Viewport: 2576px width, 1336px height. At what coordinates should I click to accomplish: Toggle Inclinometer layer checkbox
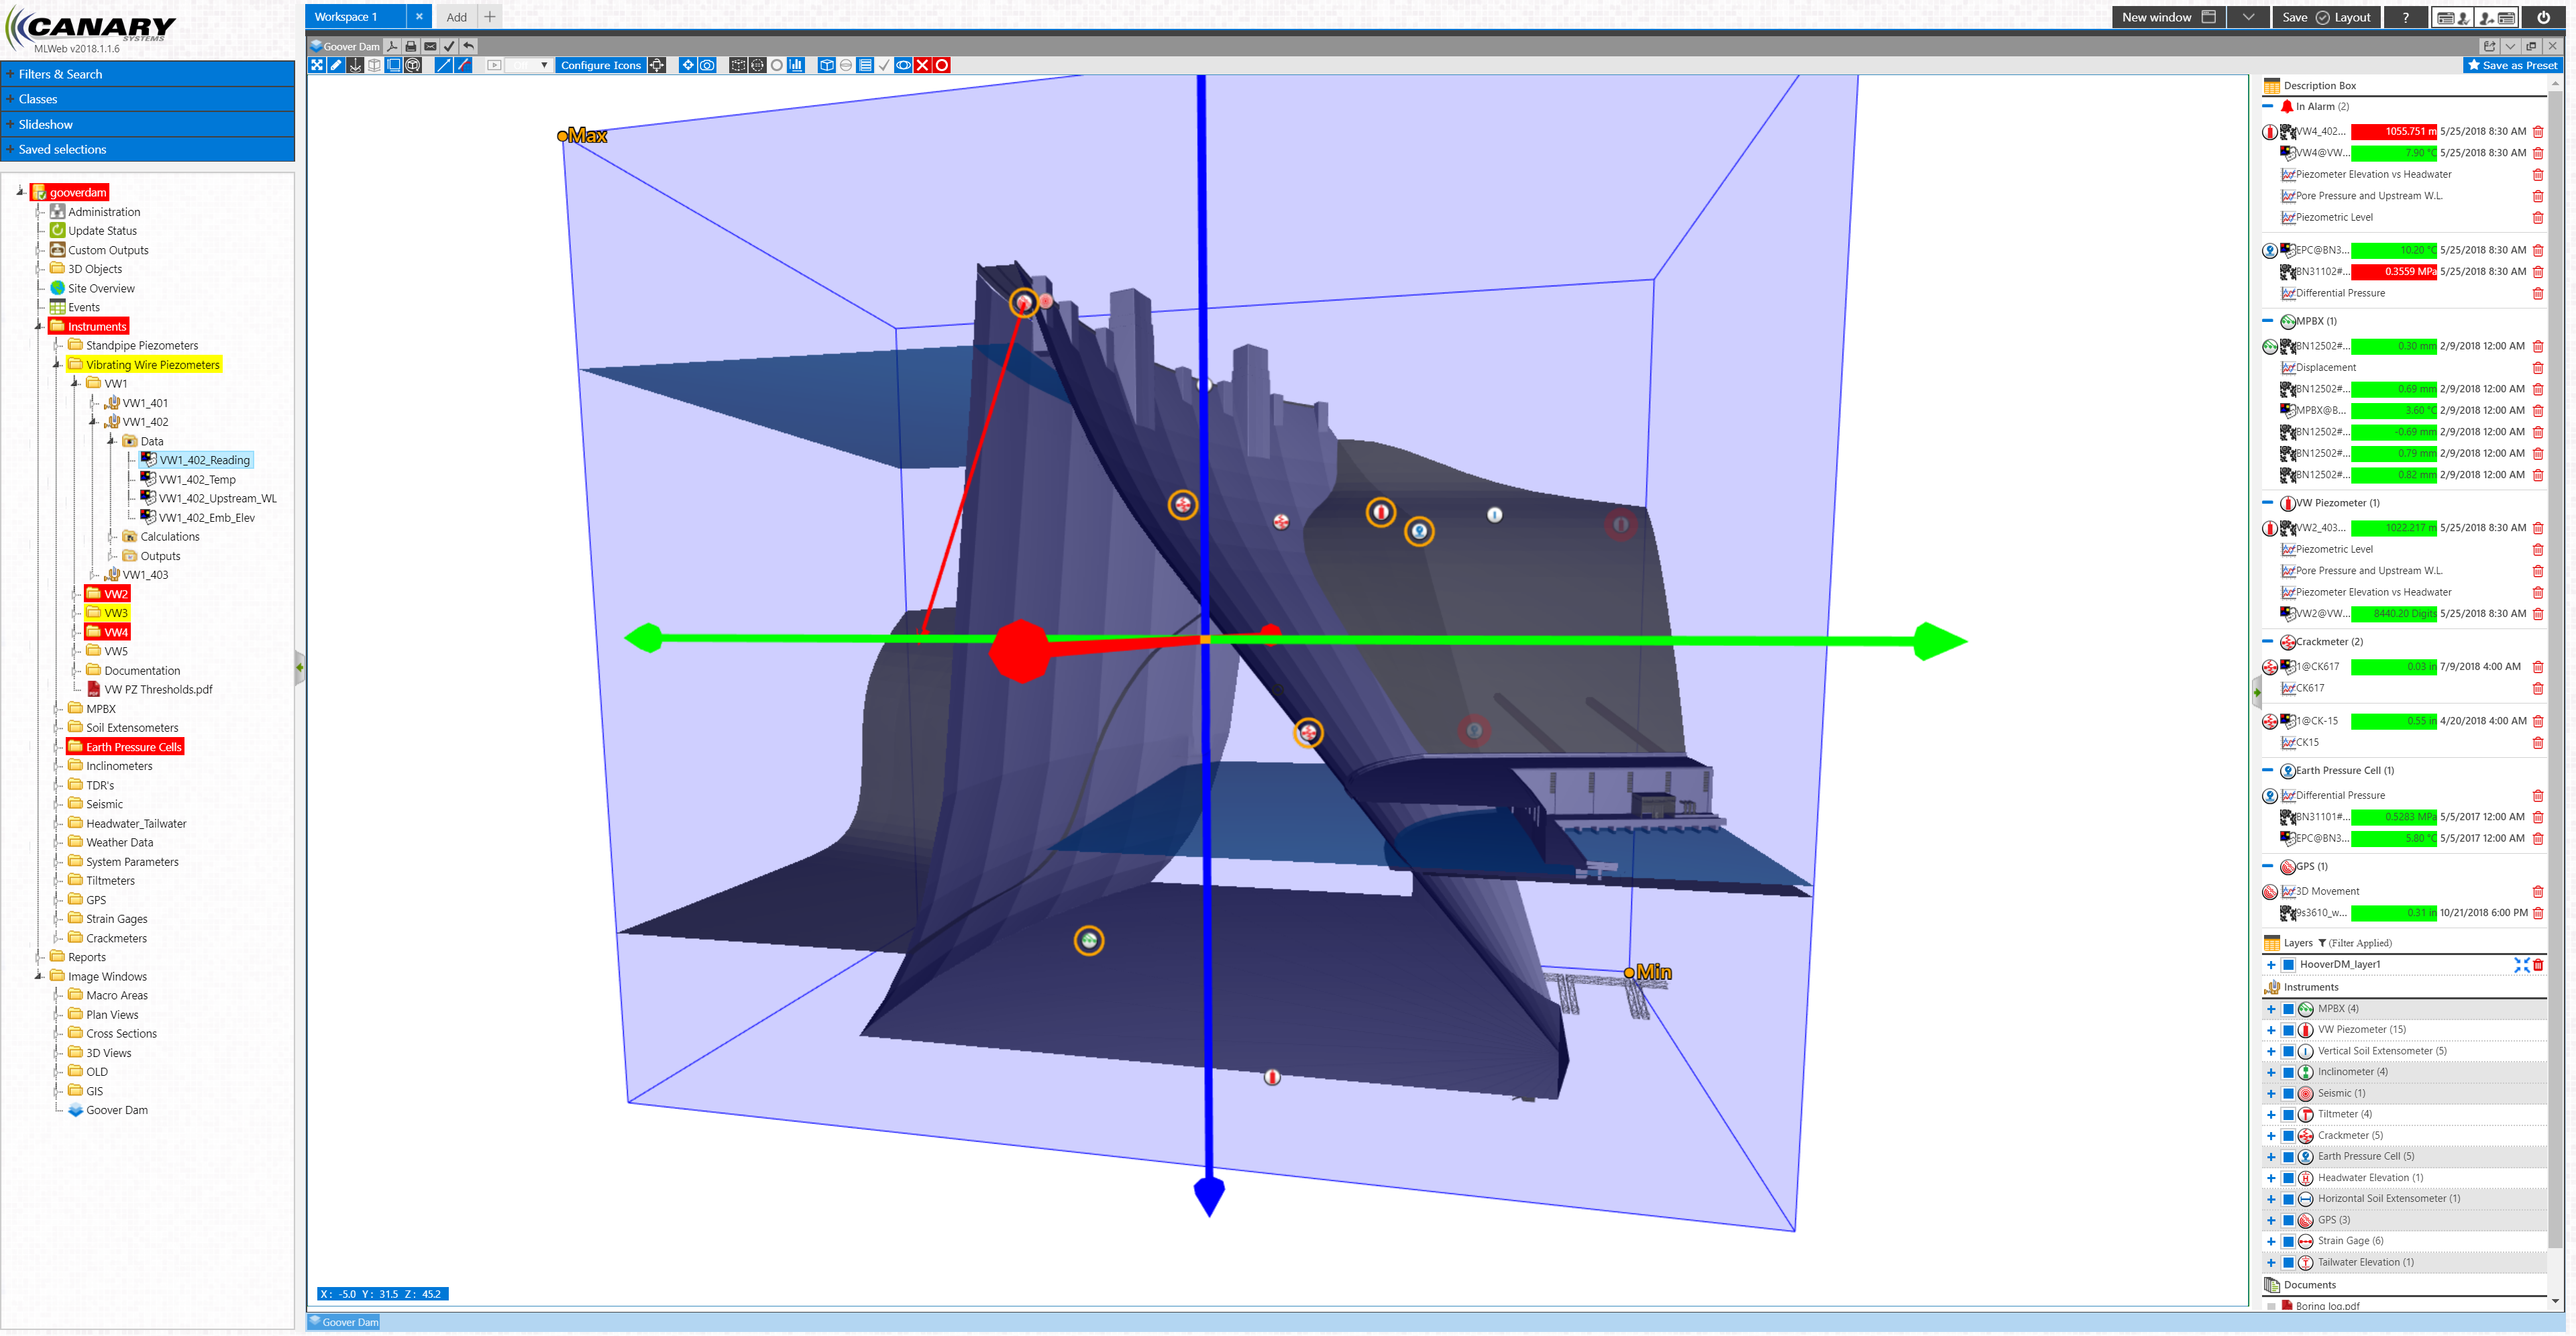point(2288,1073)
